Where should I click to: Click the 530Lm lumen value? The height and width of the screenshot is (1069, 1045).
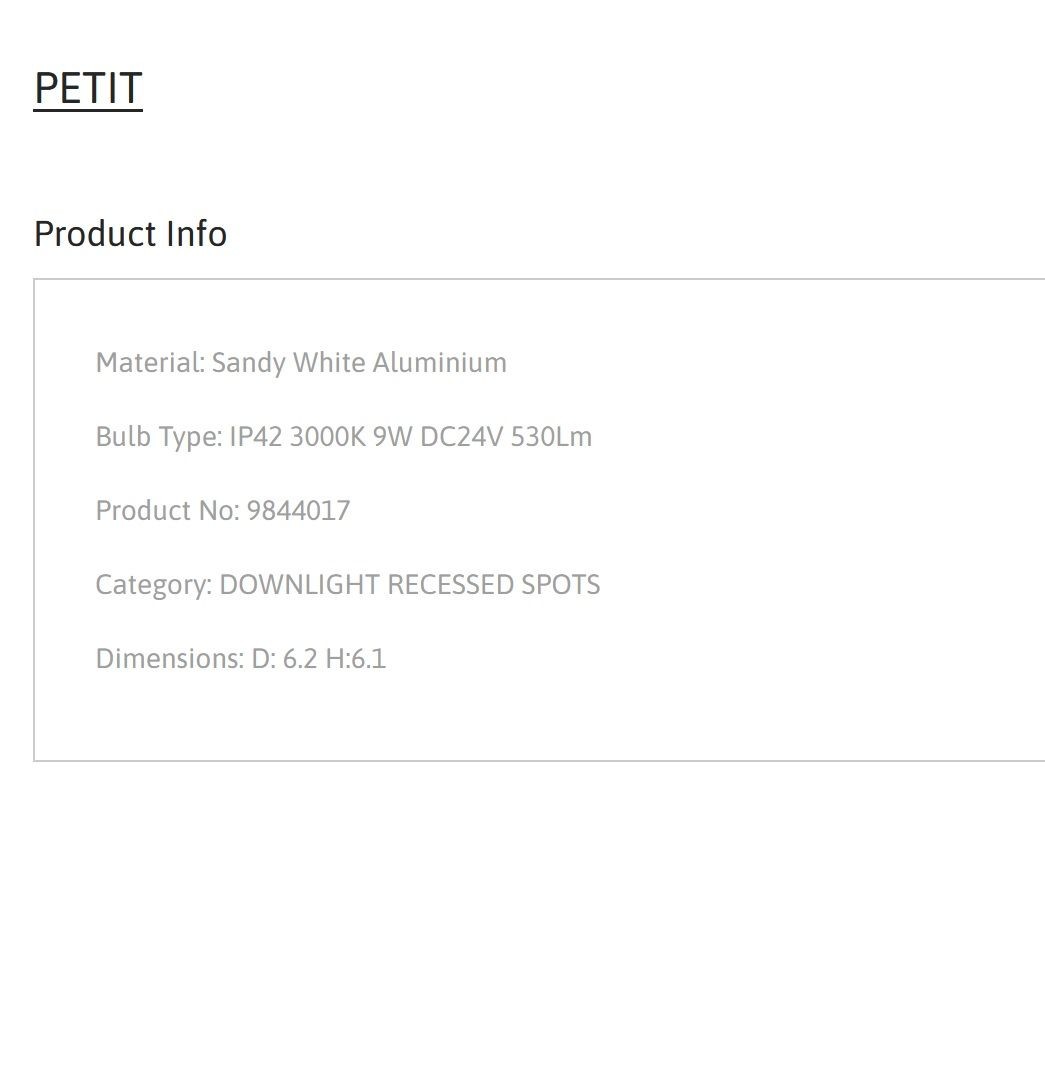coord(551,436)
